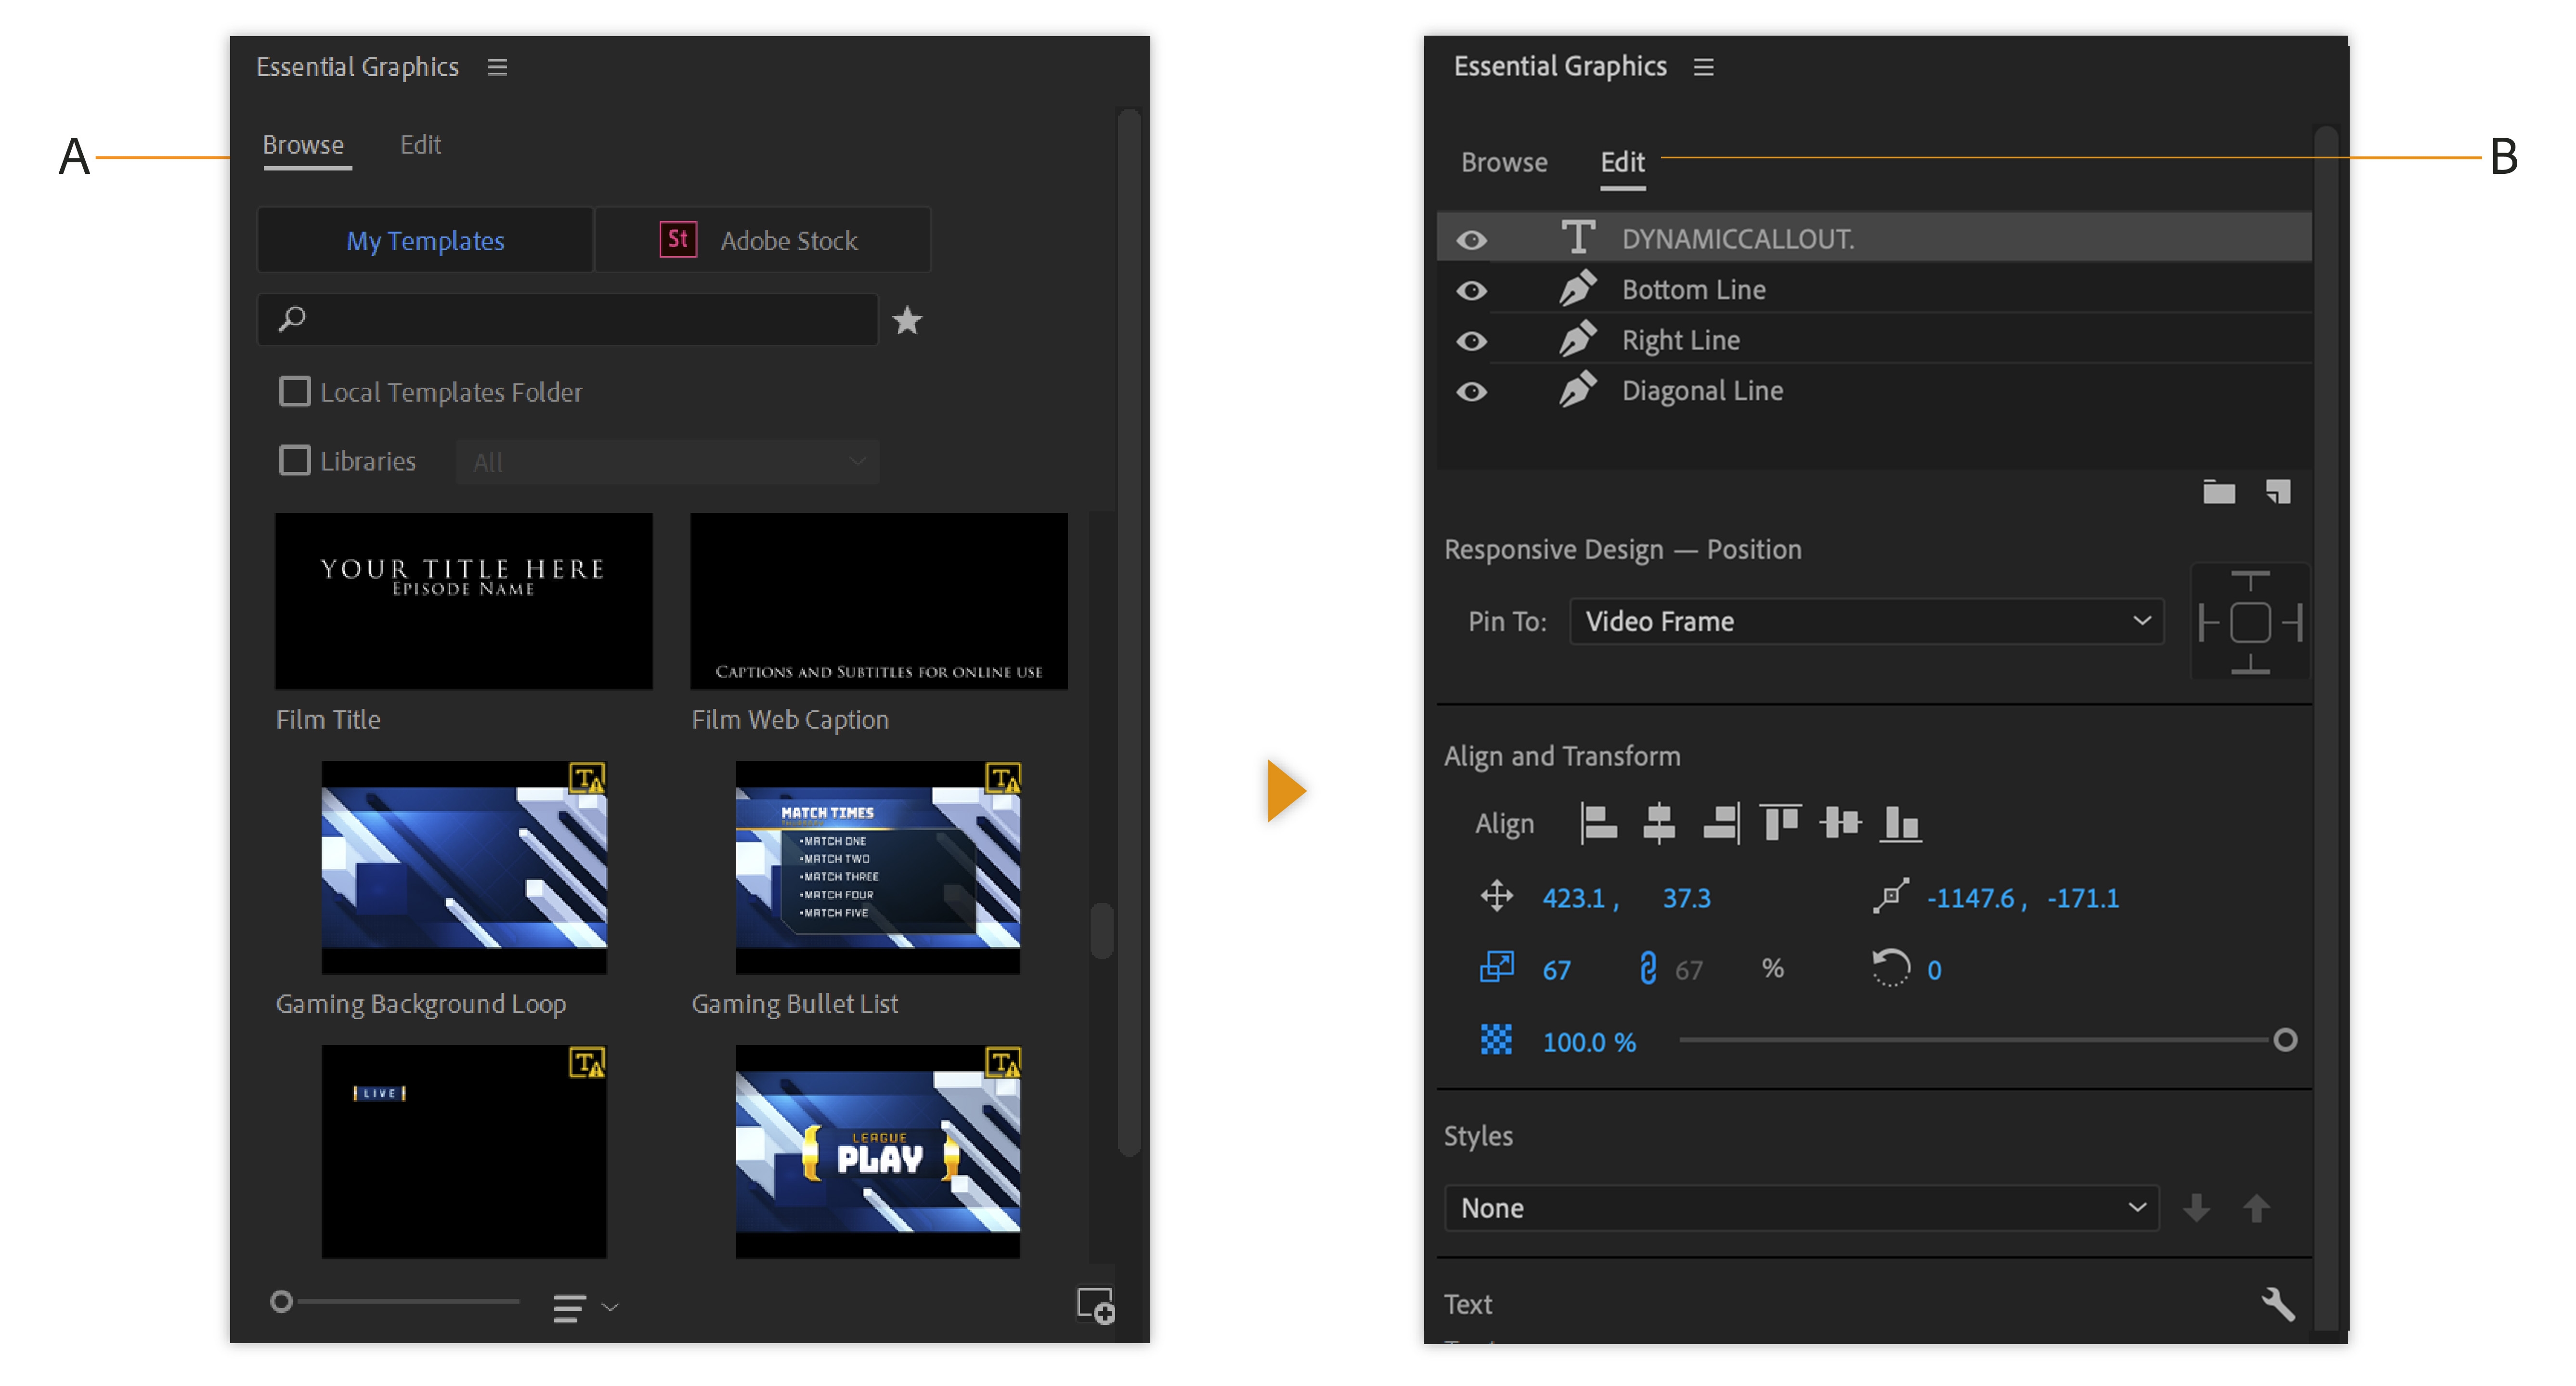Switch to the Edit tab in left panel
This screenshot has height=1386, width=2576.
(x=420, y=145)
